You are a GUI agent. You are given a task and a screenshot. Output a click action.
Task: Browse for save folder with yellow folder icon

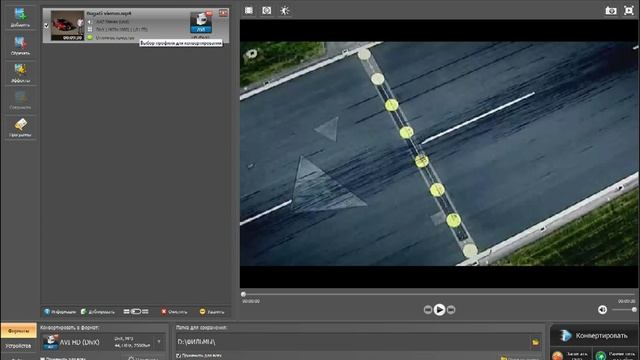click(535, 342)
